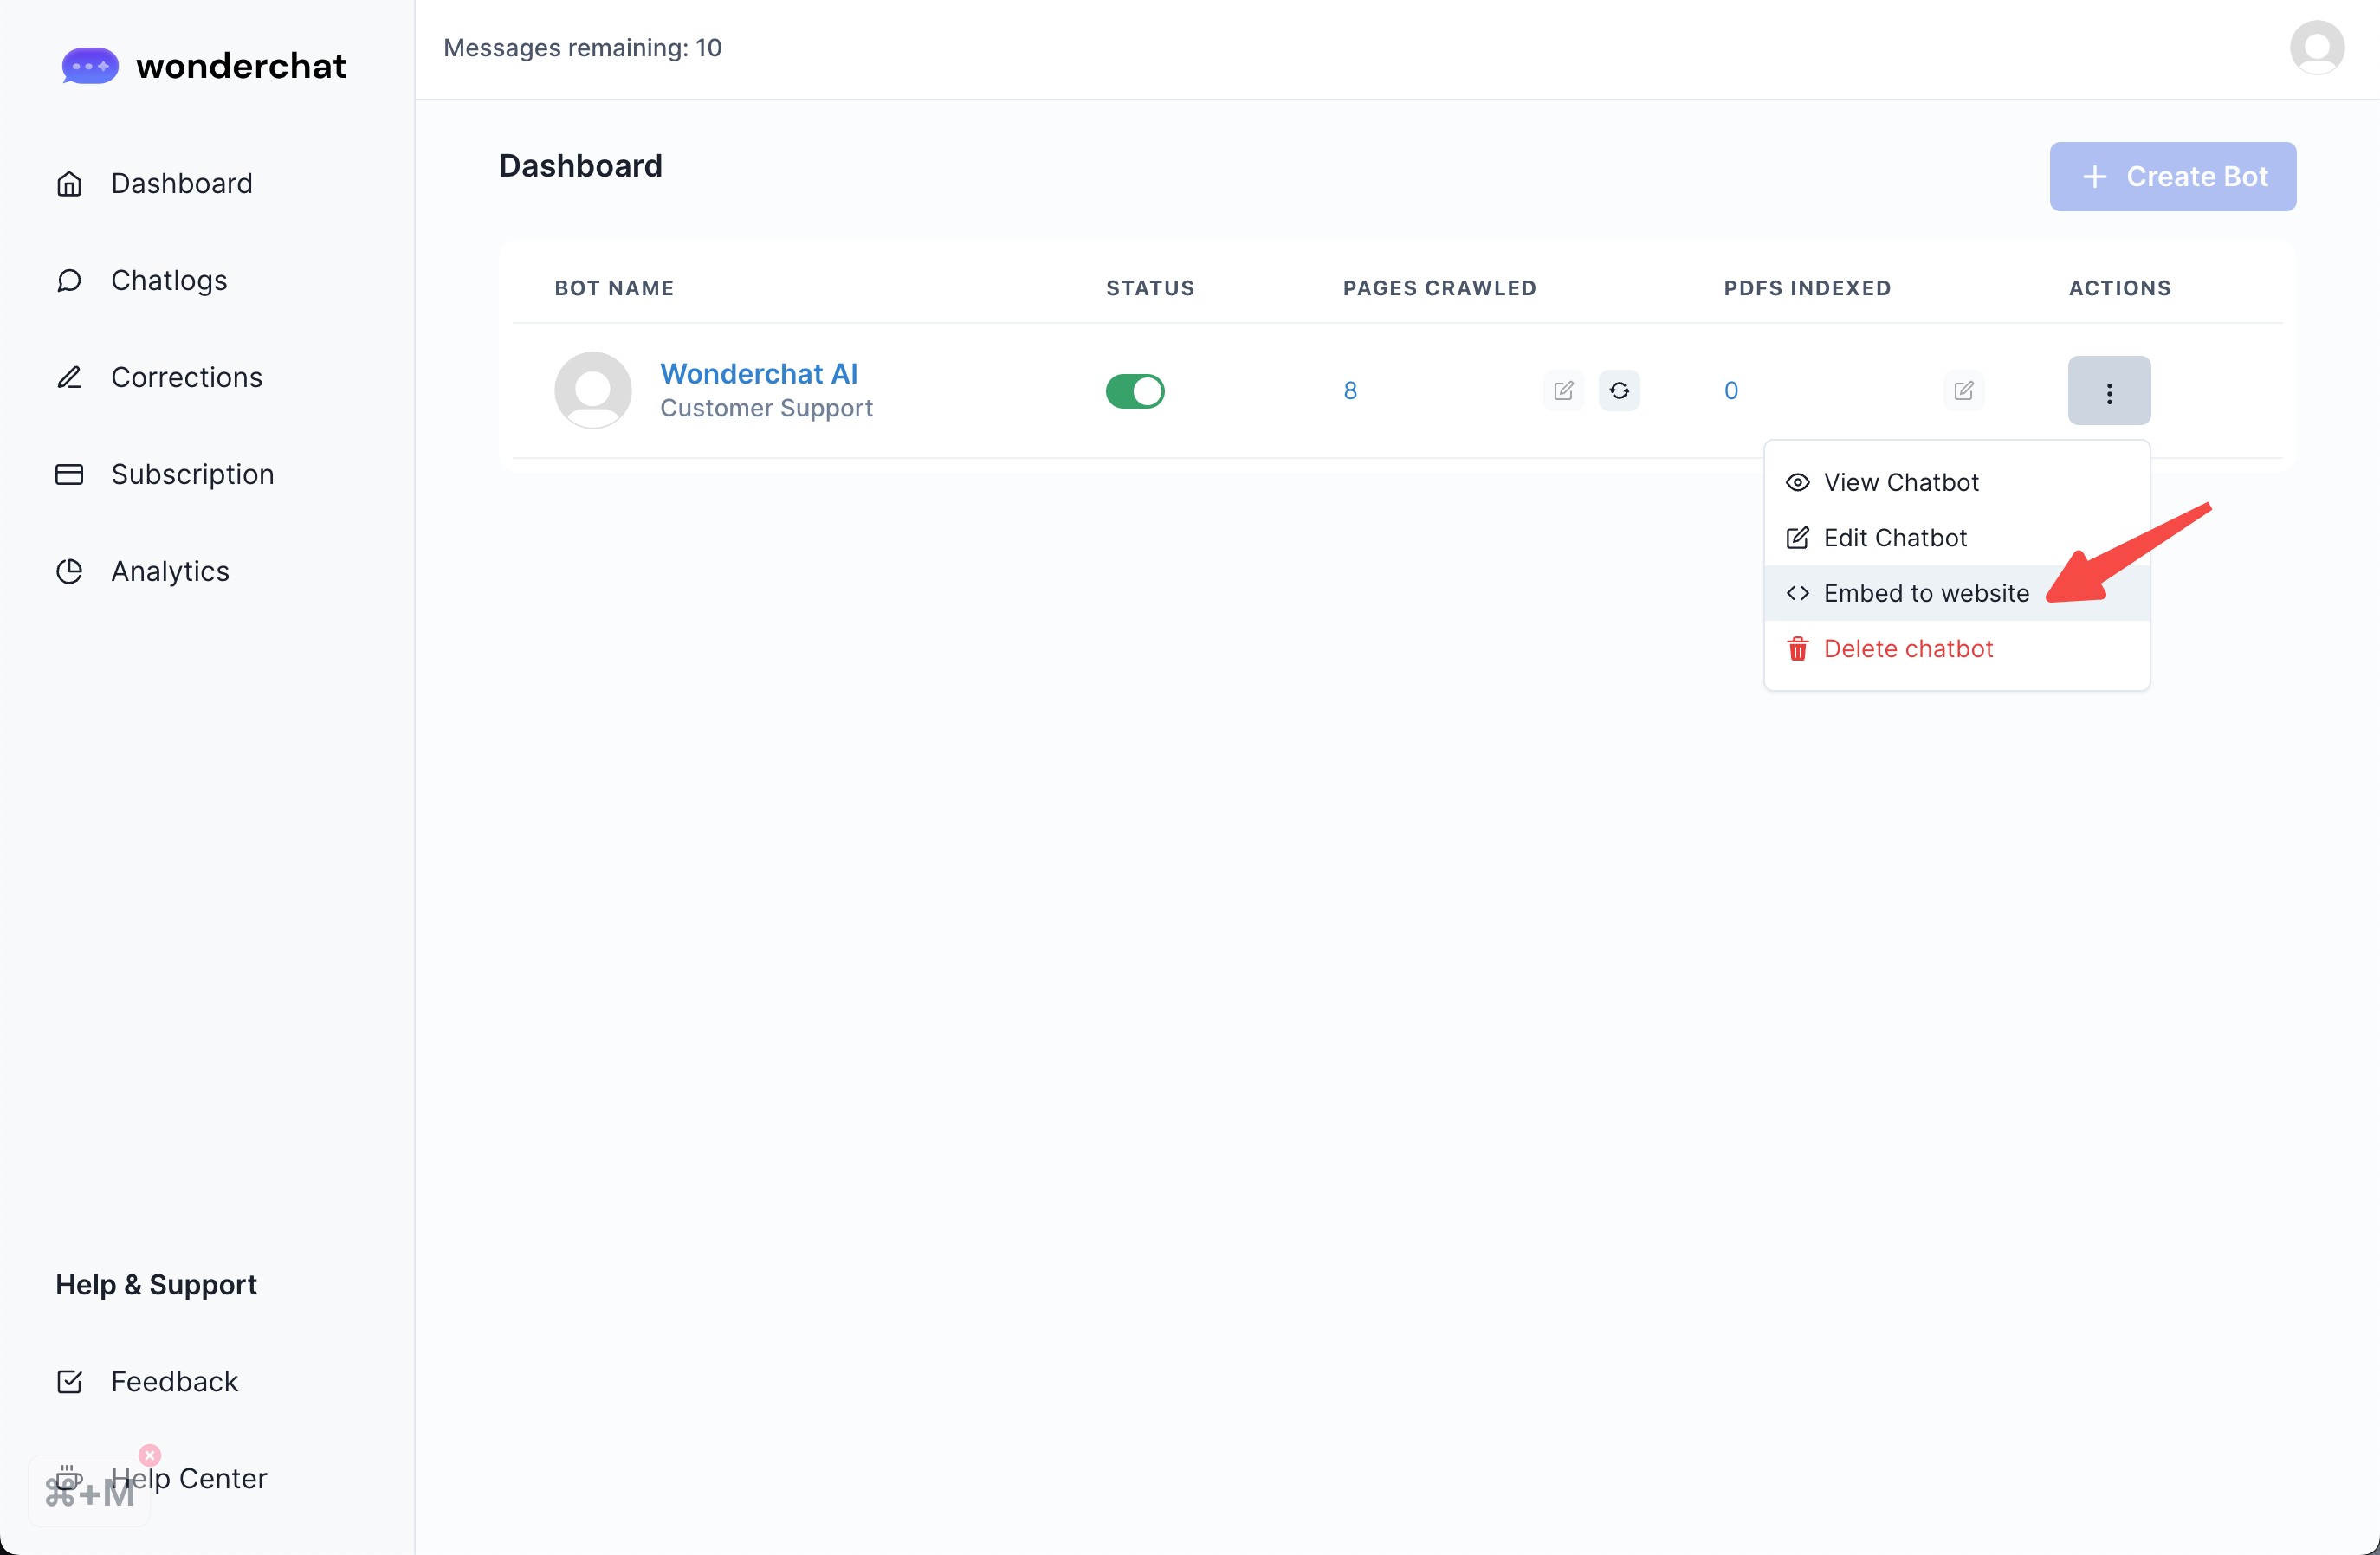Viewport: 2380px width, 1555px height.
Task: Click Delete chatbot in the menu
Action: pyautogui.click(x=1907, y=649)
